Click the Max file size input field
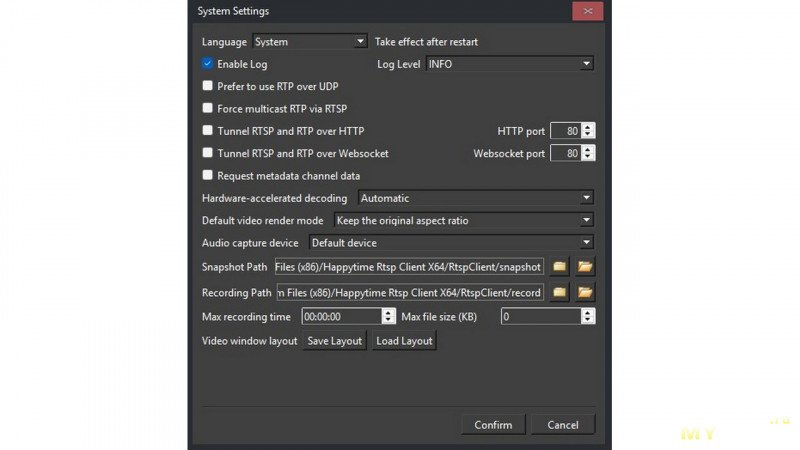This screenshot has height=450, width=800. click(x=540, y=317)
